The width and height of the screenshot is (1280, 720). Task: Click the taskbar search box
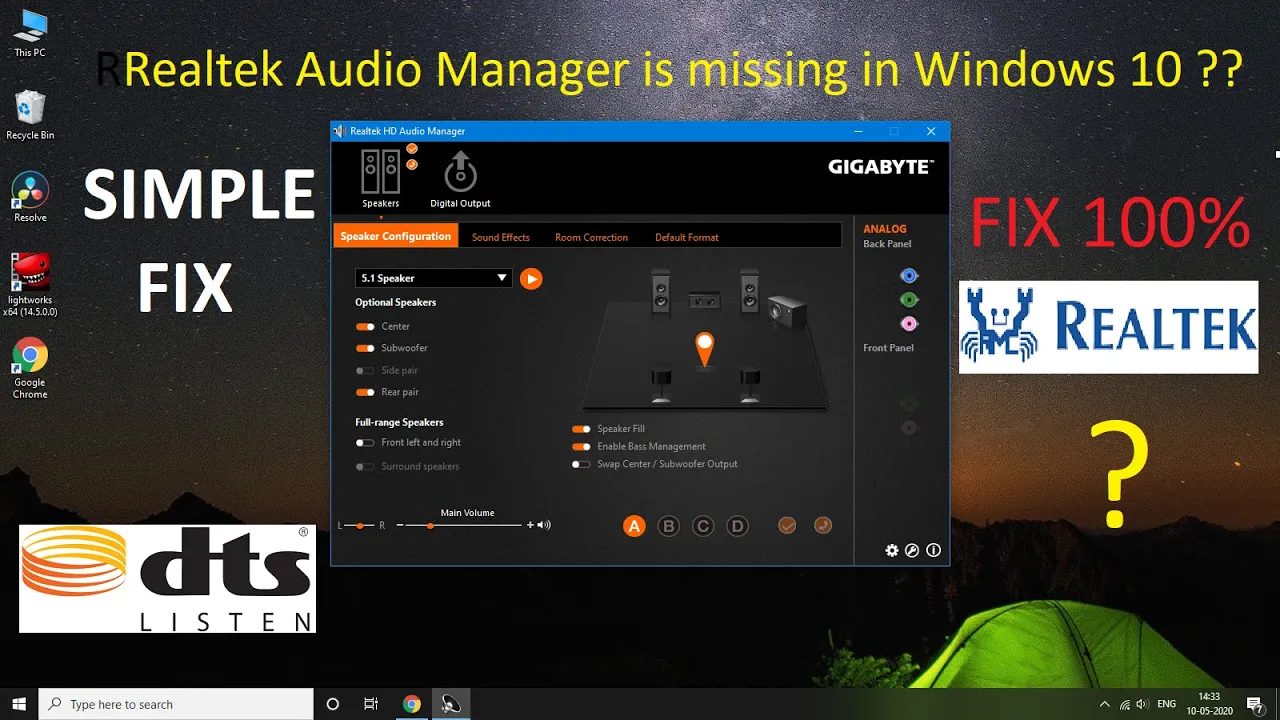point(178,704)
